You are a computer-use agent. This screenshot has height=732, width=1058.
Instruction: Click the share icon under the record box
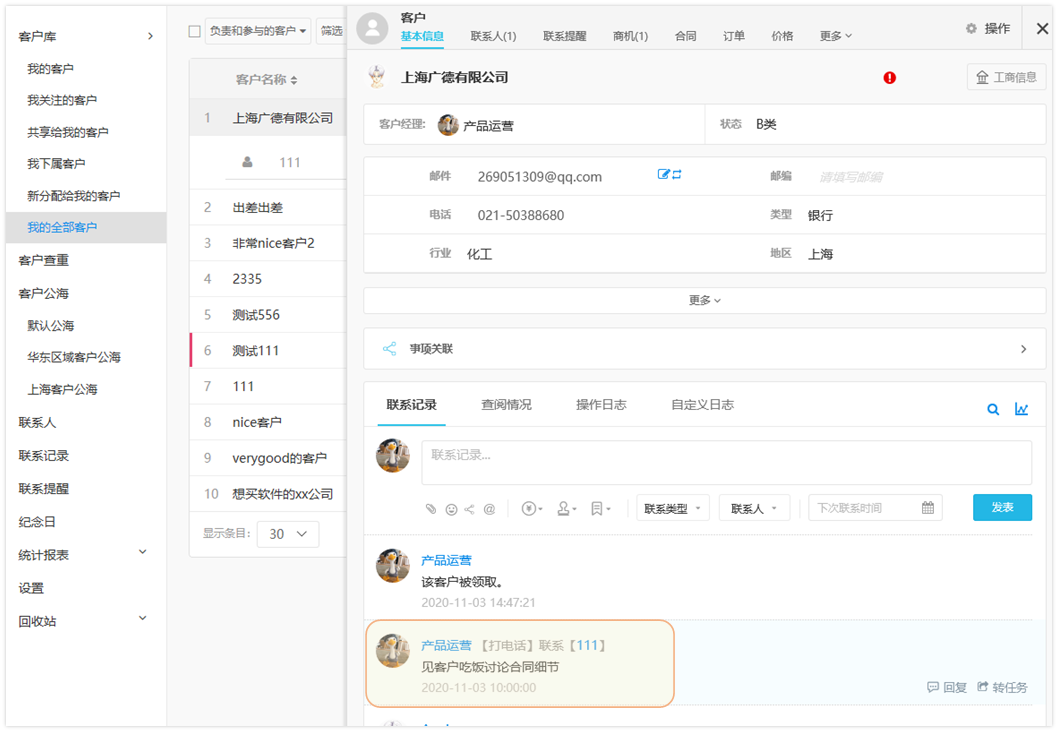(470, 509)
